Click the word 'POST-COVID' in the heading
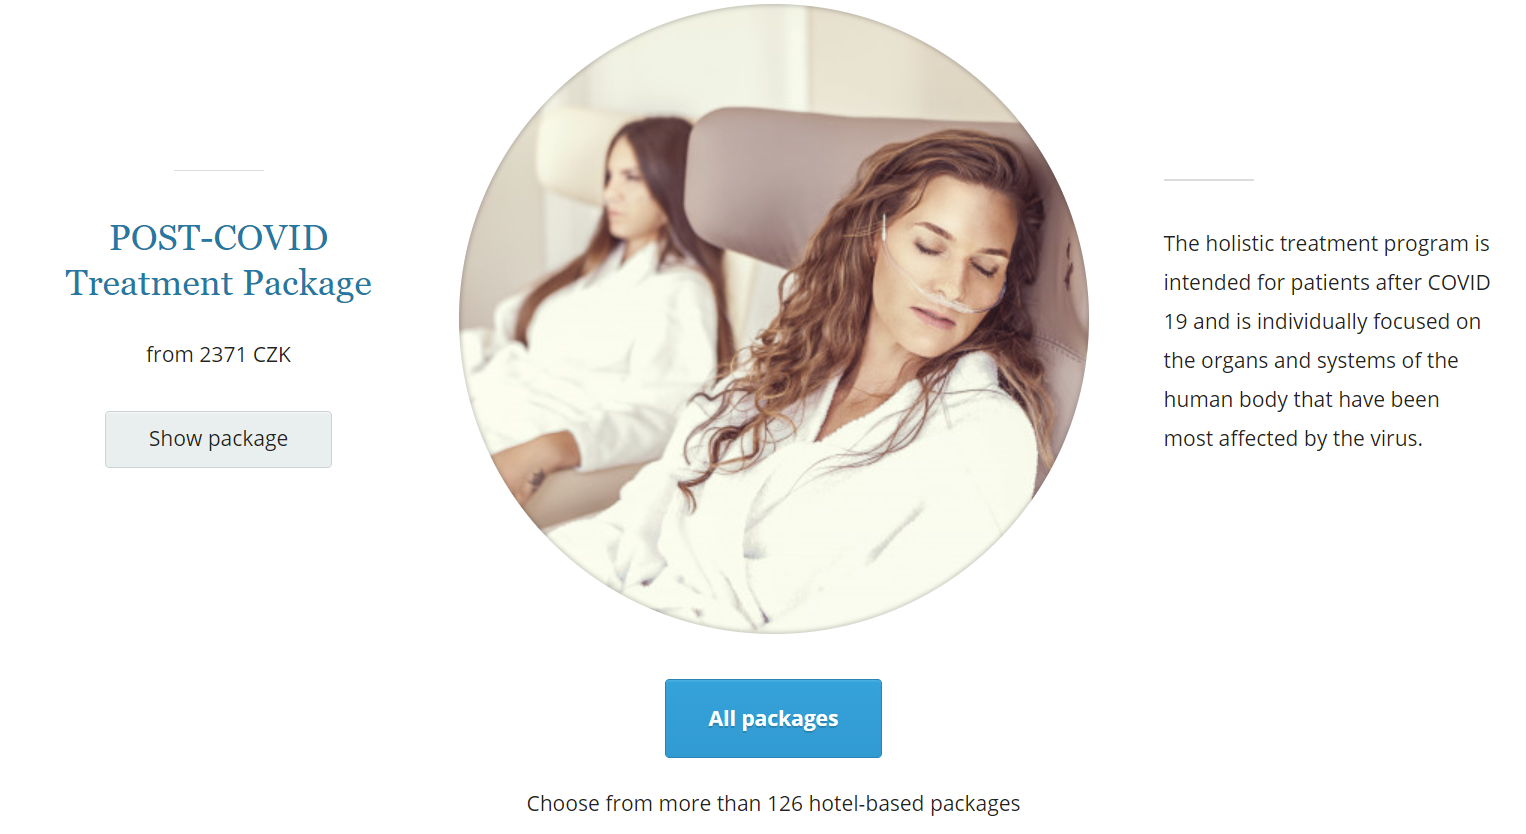The image size is (1526, 834). tap(218, 238)
